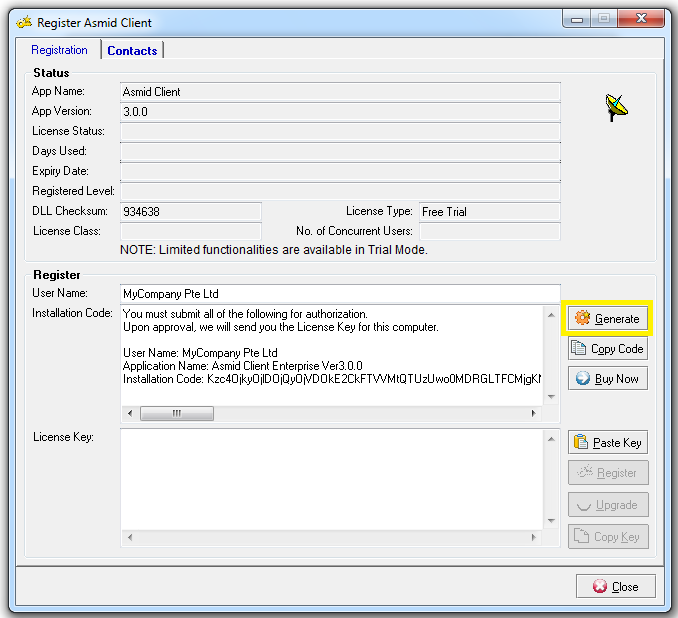This screenshot has width=678, height=618.
Task: Click the red Close button icon
Action: 599,586
